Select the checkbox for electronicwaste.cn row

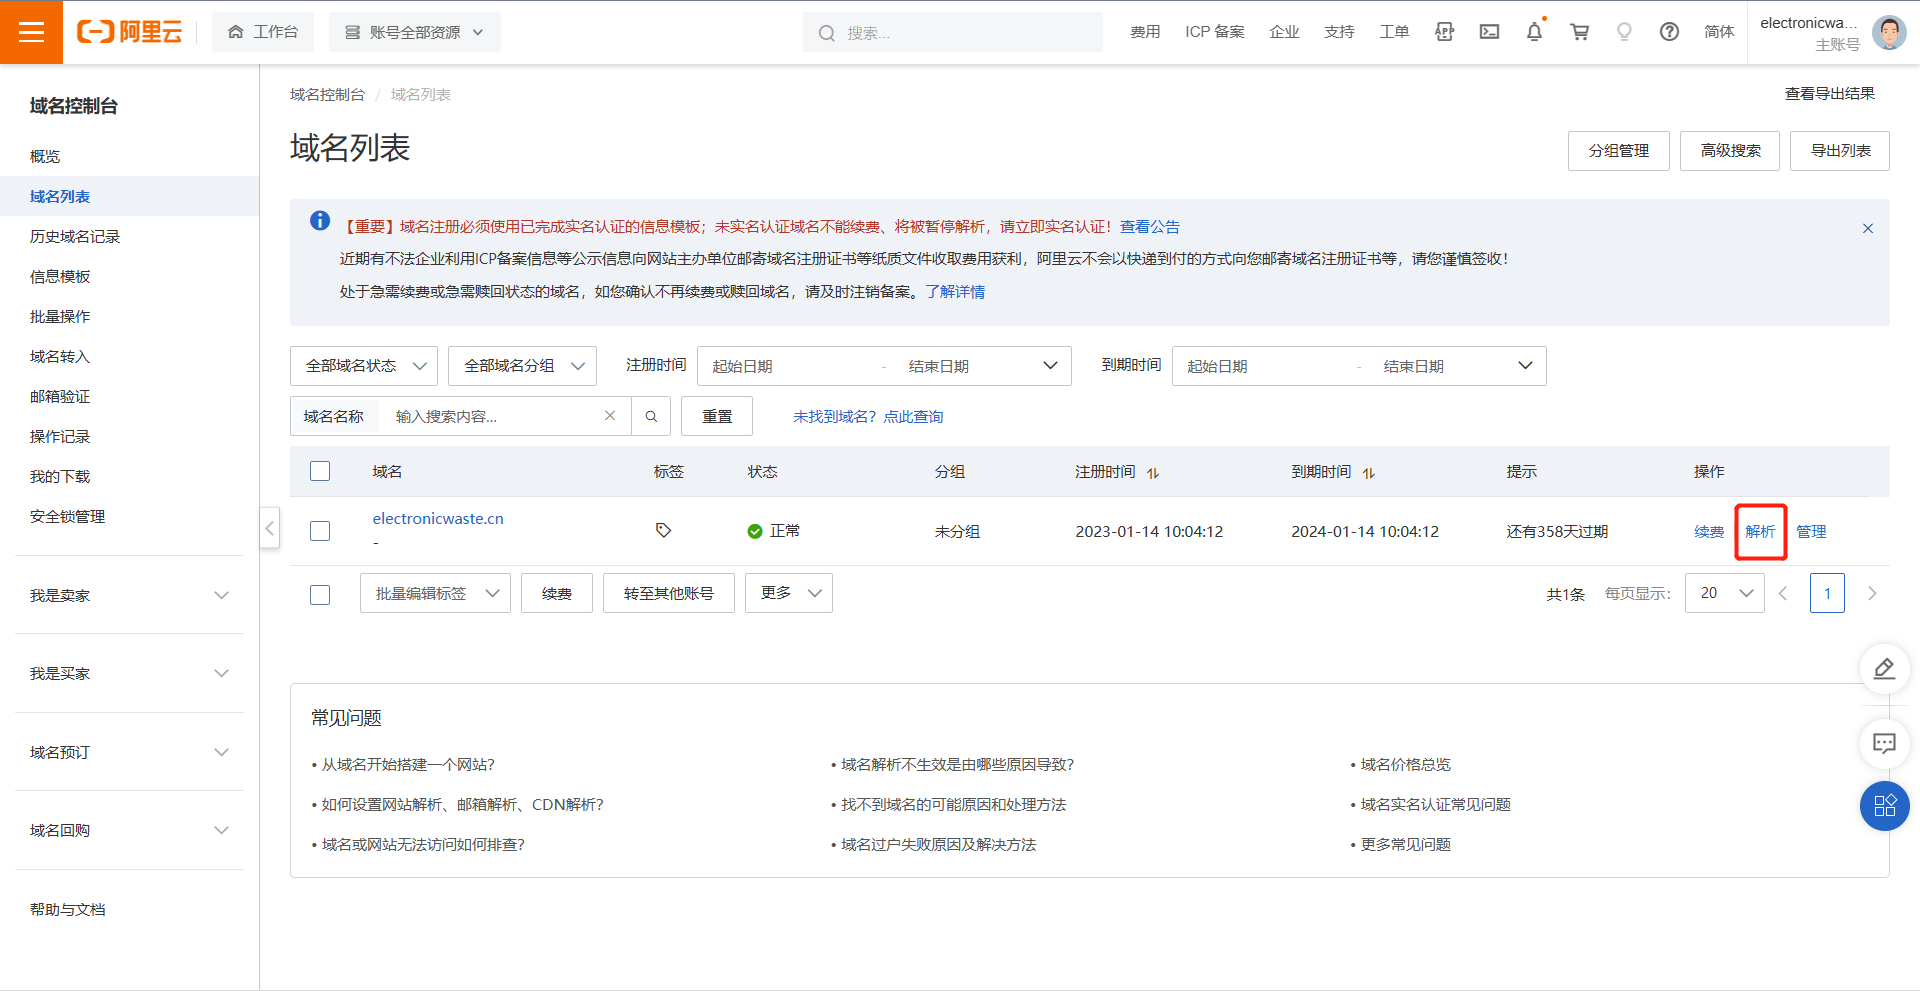click(320, 531)
